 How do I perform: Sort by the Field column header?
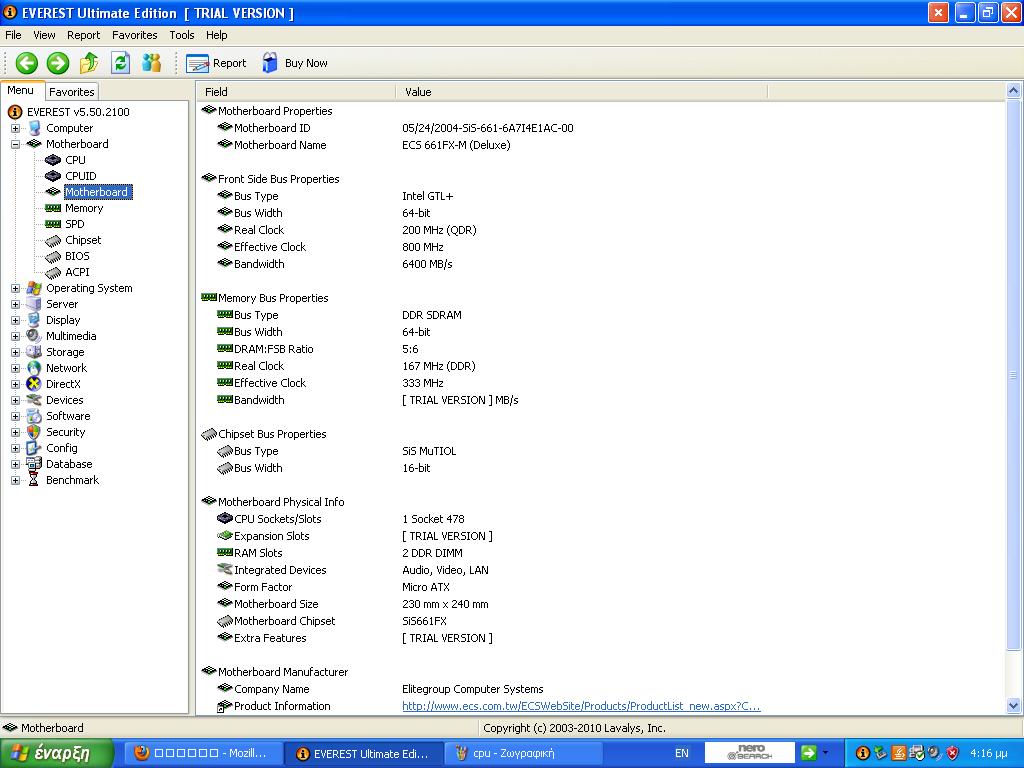pyautogui.click(x=296, y=92)
